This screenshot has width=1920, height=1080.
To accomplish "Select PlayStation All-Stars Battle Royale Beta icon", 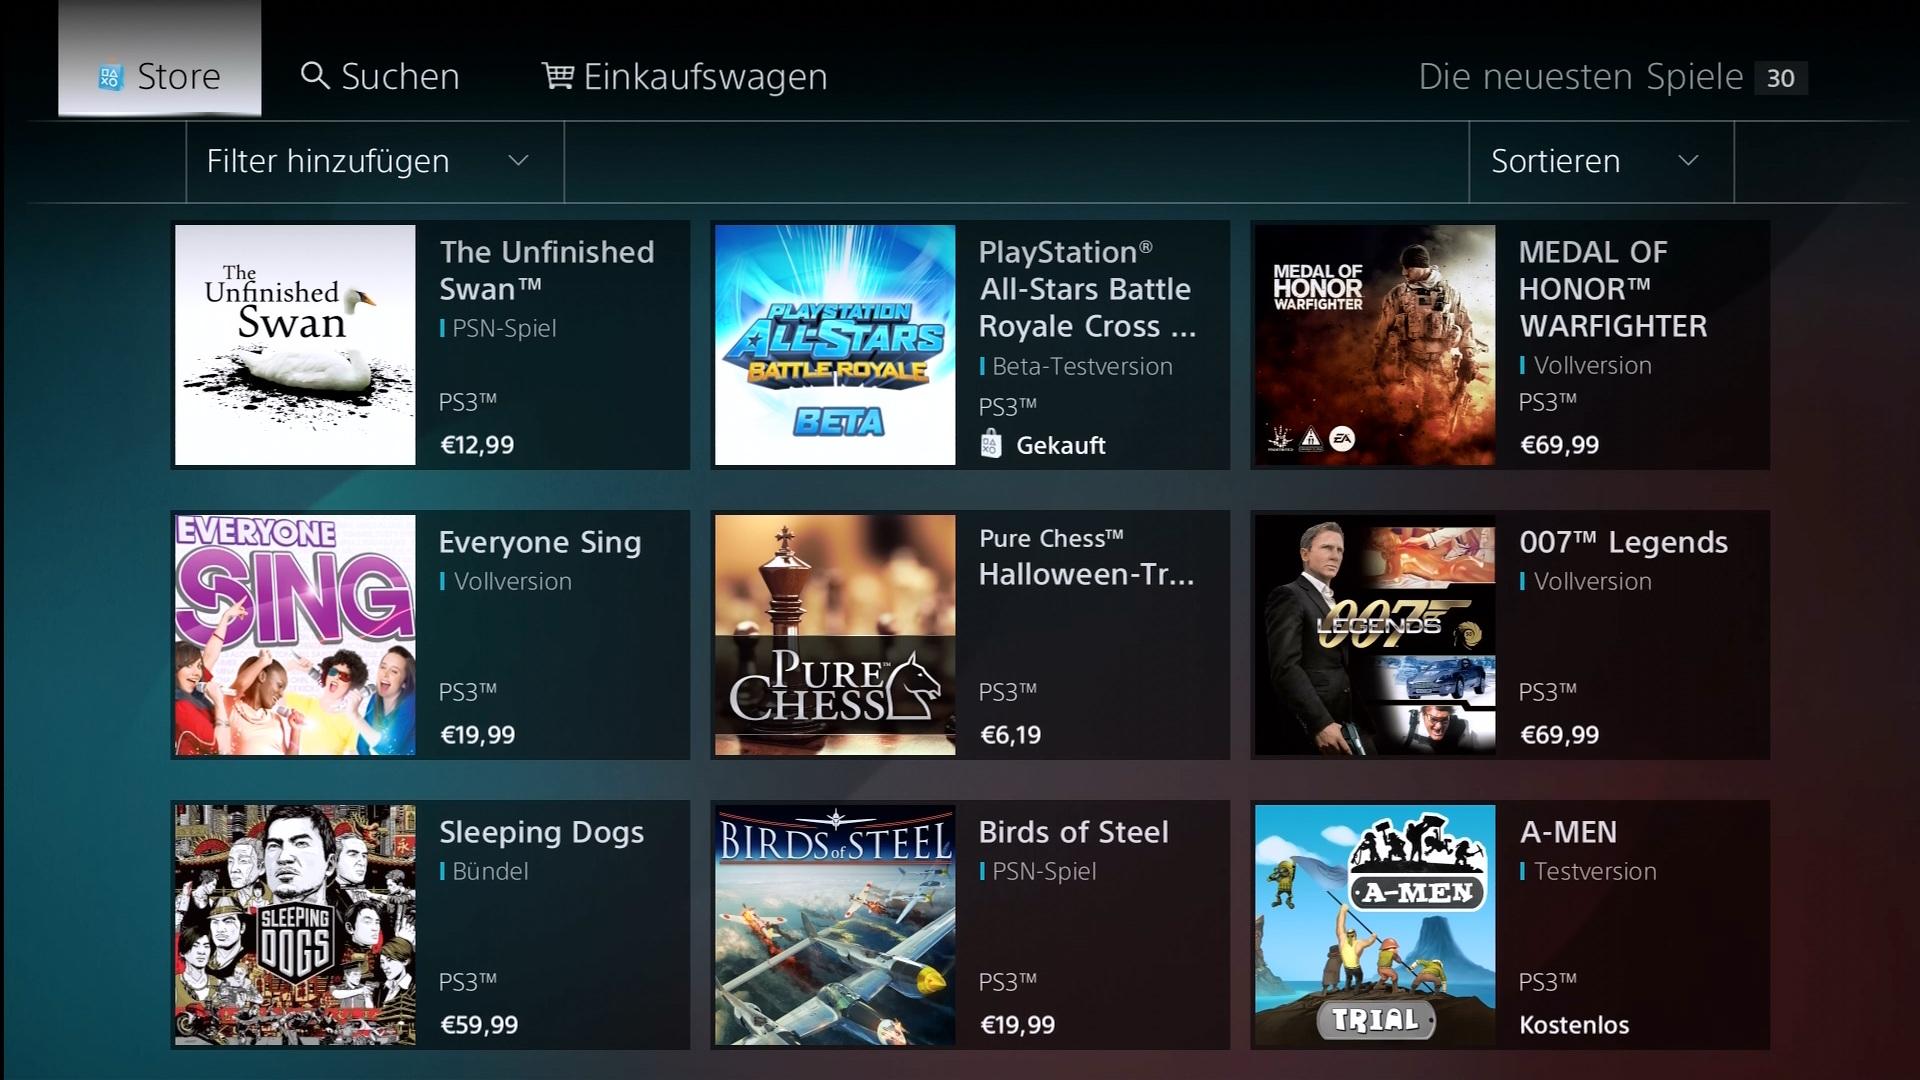I will [x=835, y=344].
